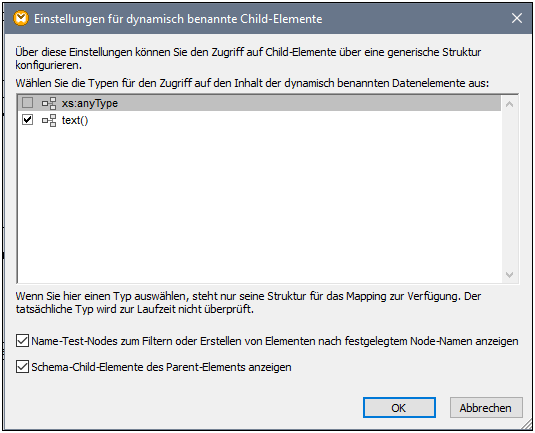Select the text() row label

[75, 120]
